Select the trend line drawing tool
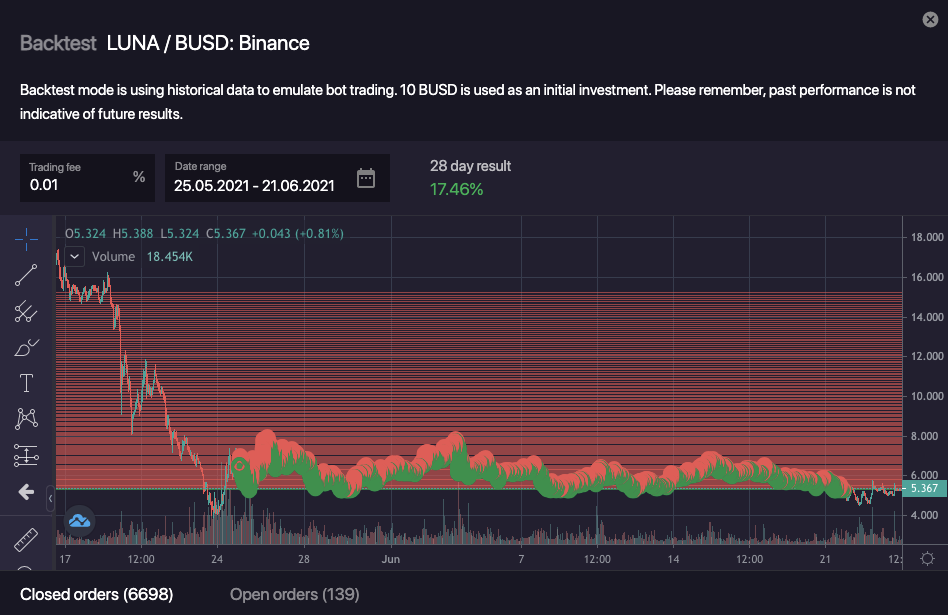 click(26, 275)
